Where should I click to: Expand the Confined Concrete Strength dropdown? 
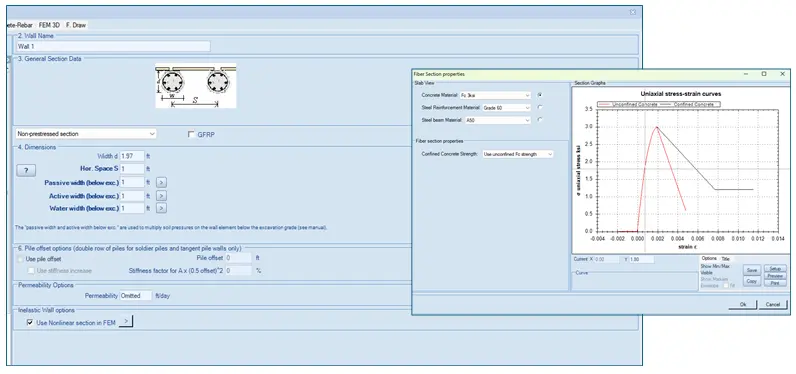(518, 154)
